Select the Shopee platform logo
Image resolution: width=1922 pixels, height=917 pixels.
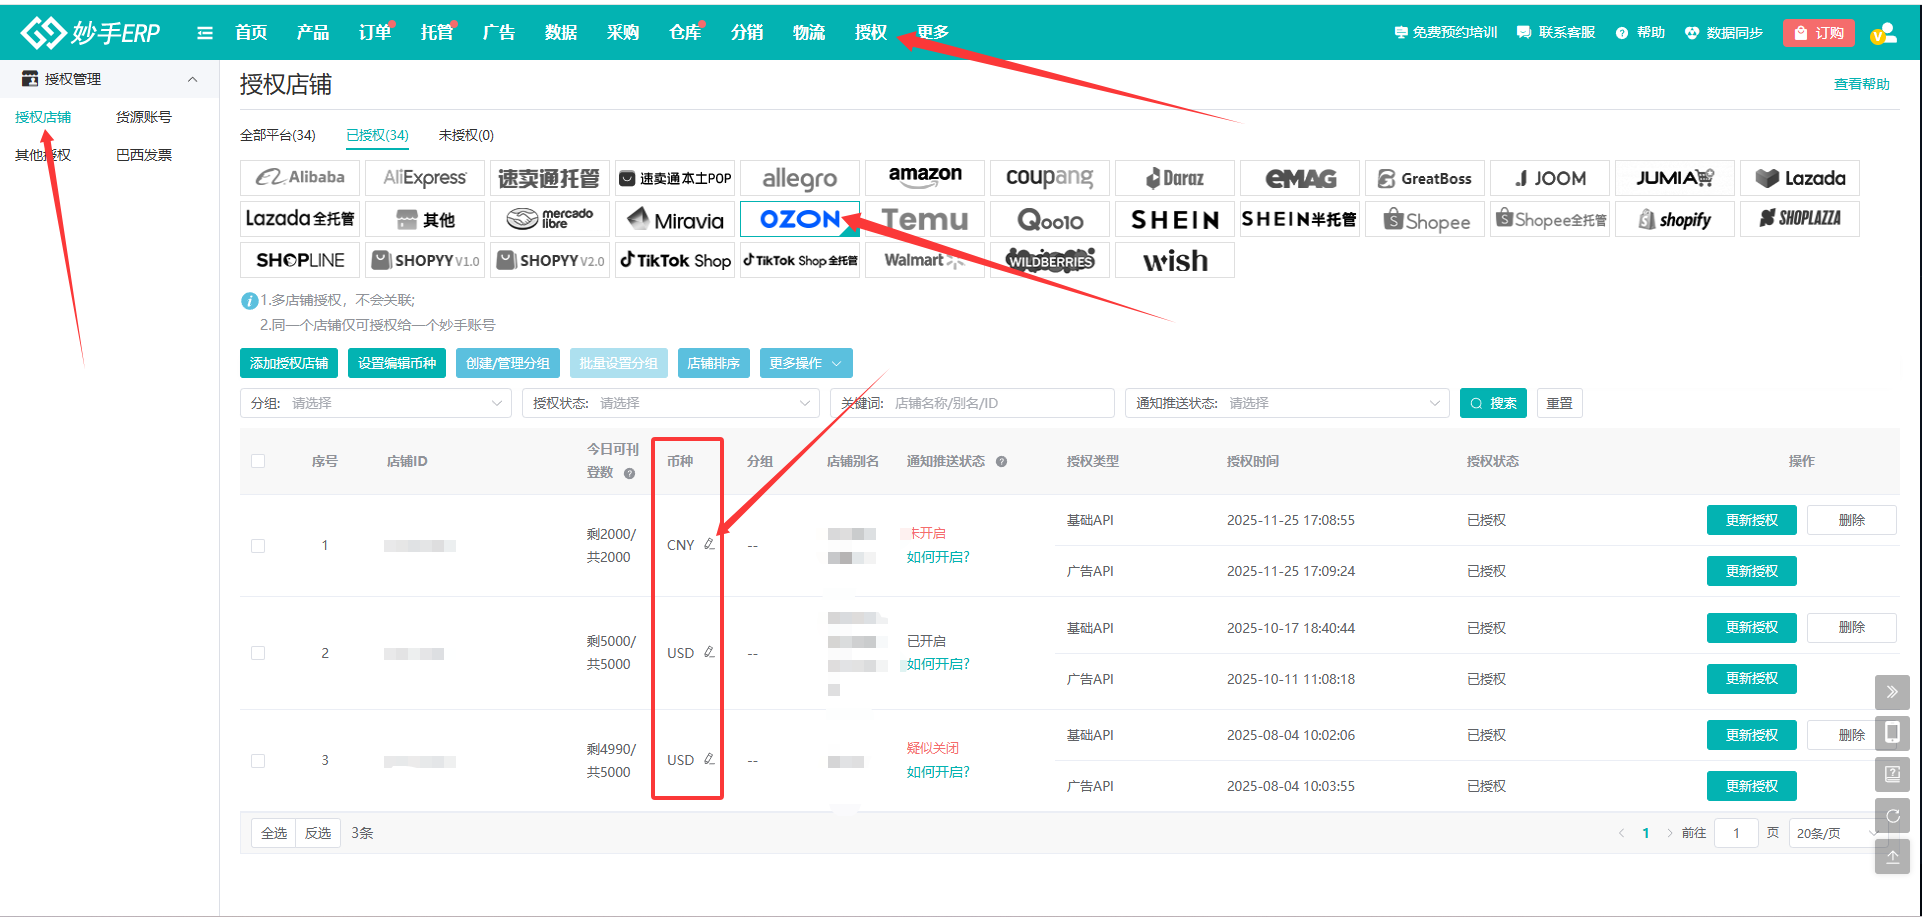point(1426,220)
